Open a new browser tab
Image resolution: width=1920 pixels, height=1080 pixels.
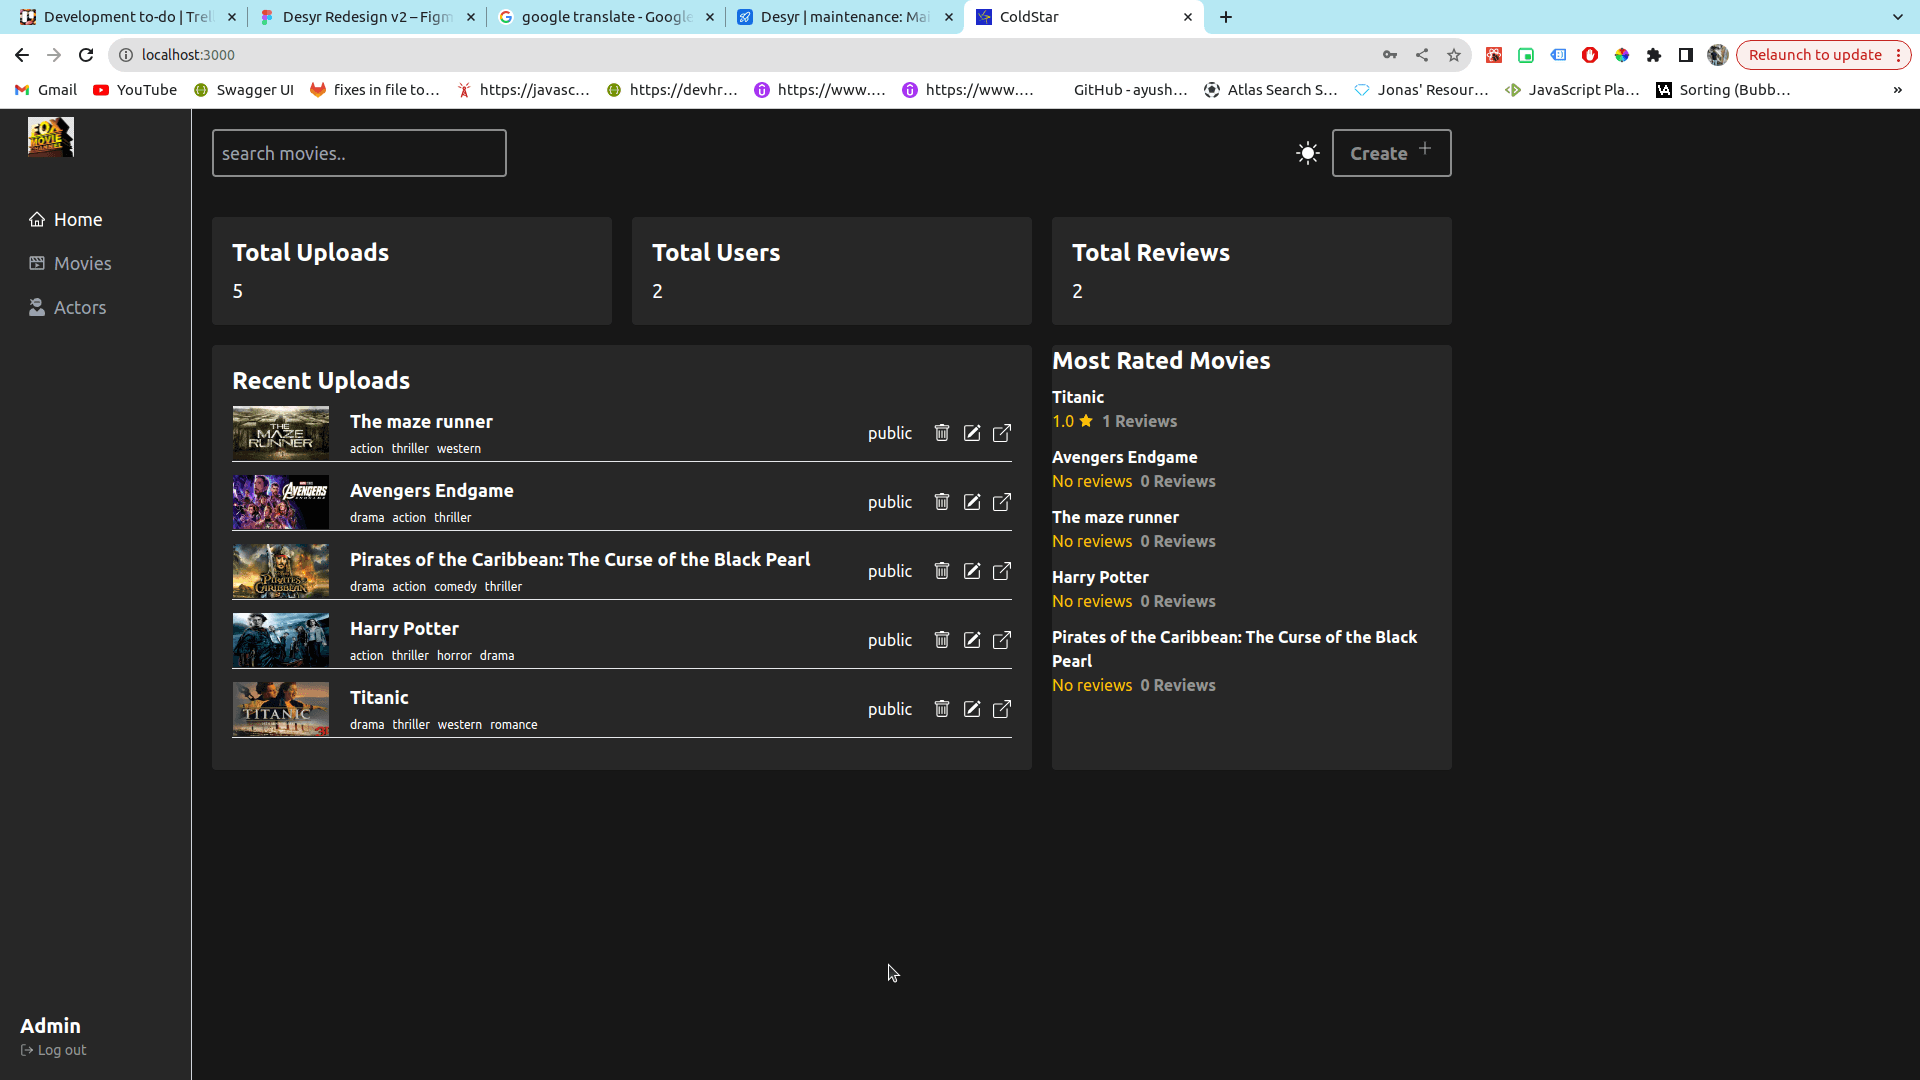tap(1226, 17)
